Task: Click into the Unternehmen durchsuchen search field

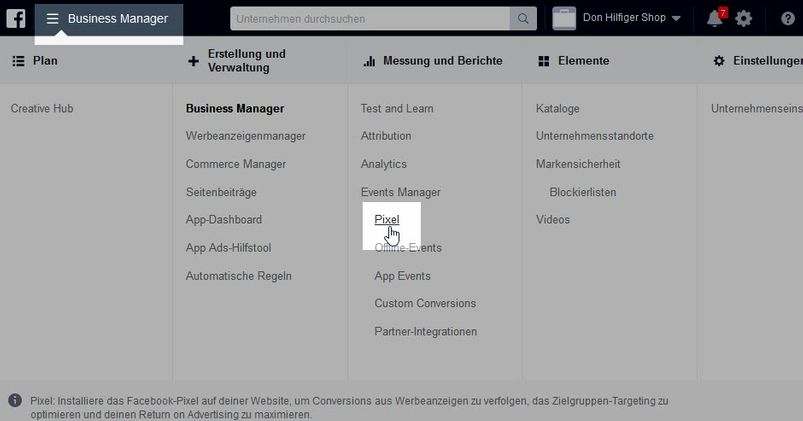Action: (370, 18)
